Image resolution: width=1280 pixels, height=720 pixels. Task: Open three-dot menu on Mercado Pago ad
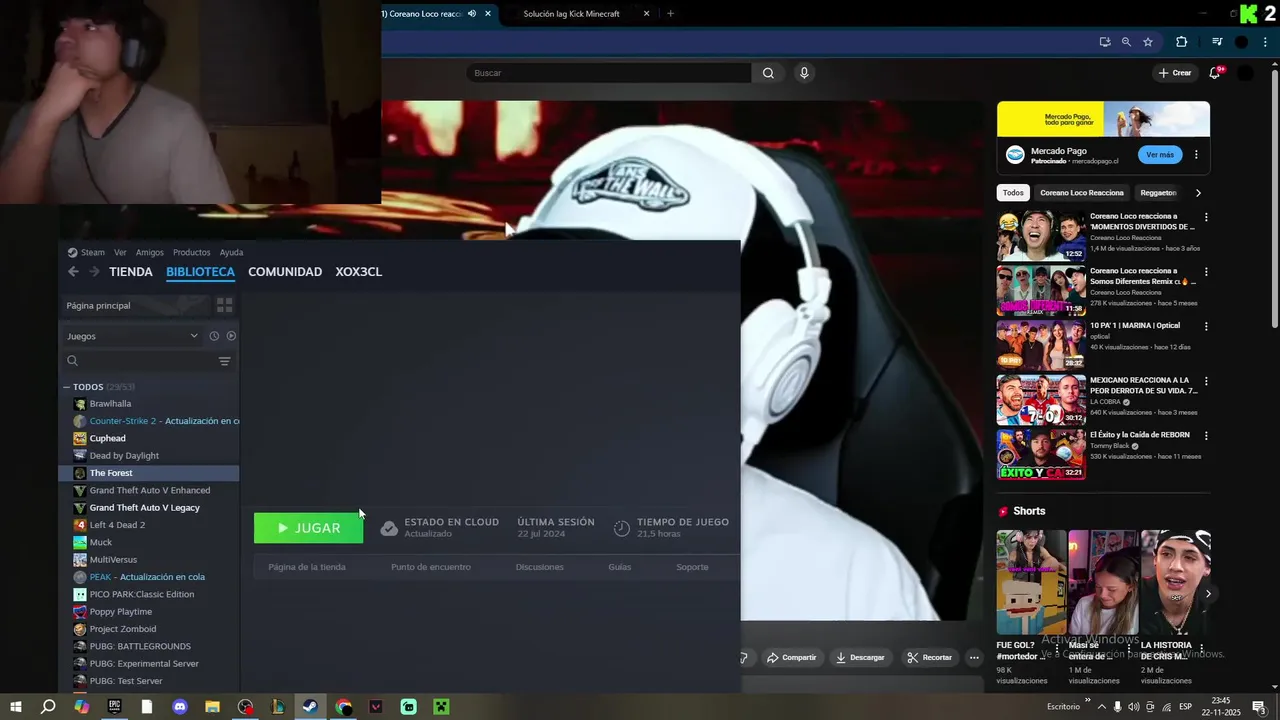1196,155
